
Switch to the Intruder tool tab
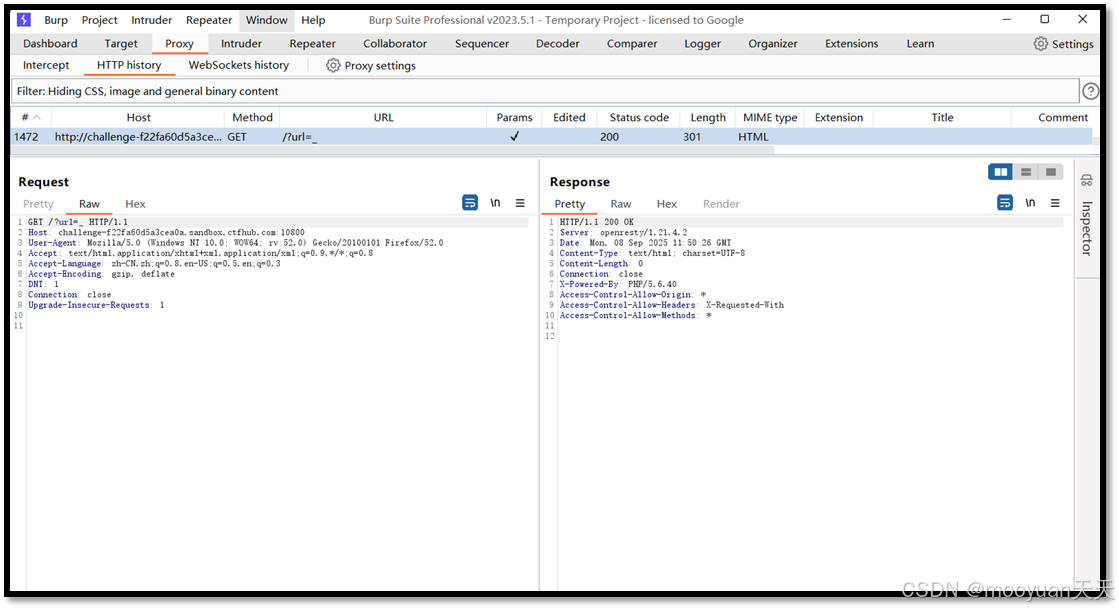[x=241, y=44]
